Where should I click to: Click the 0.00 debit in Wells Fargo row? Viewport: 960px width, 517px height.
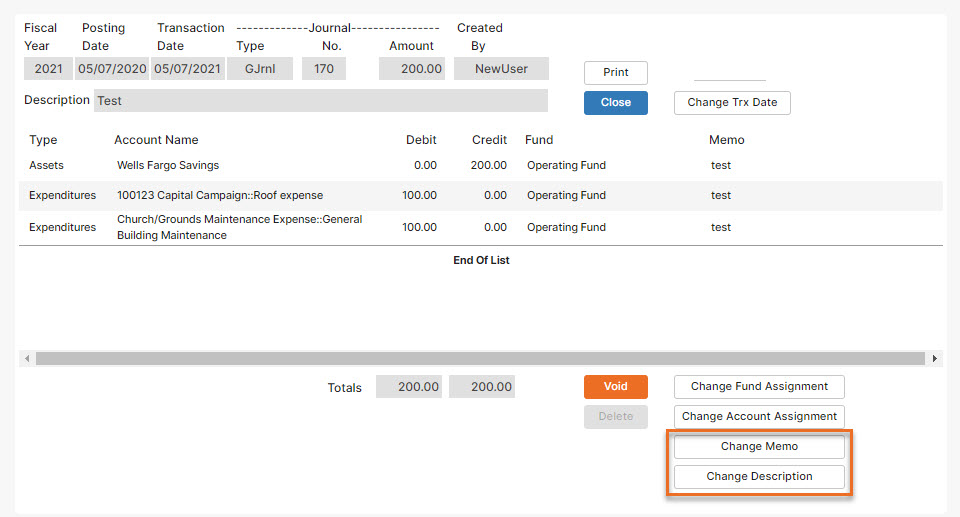[x=426, y=165]
